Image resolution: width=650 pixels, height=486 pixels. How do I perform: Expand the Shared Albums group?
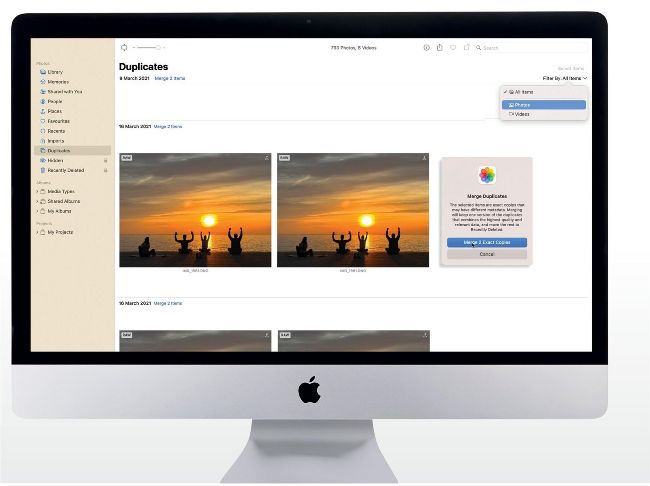click(37, 201)
